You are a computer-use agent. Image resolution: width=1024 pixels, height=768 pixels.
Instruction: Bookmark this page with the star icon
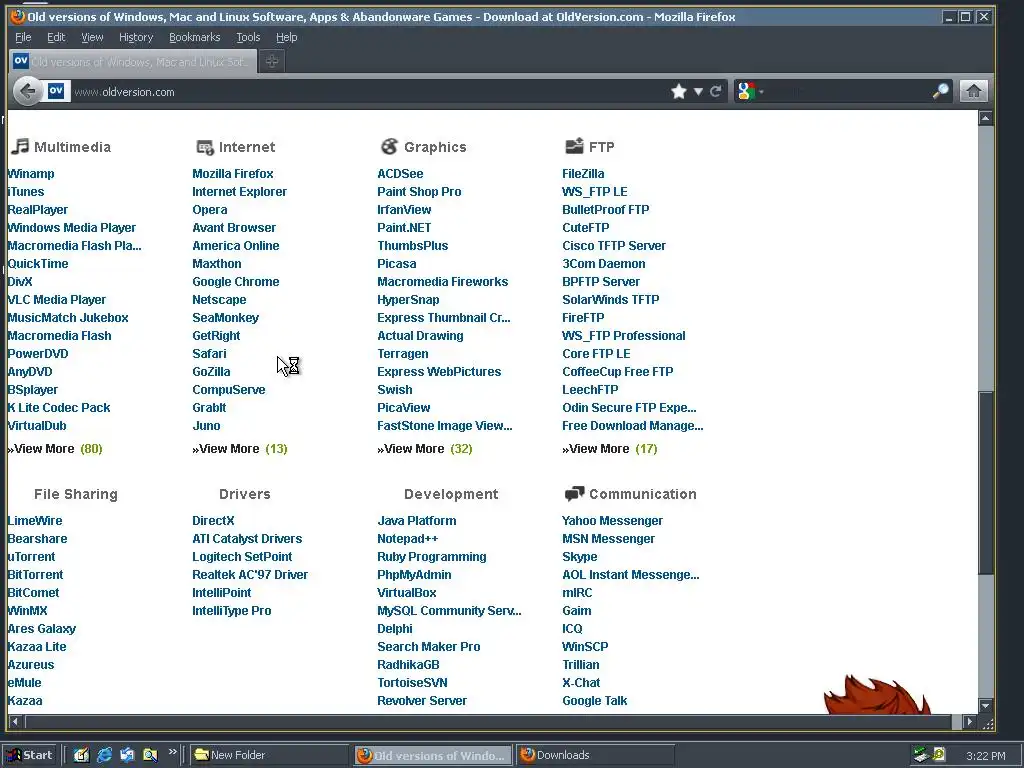[x=679, y=91]
